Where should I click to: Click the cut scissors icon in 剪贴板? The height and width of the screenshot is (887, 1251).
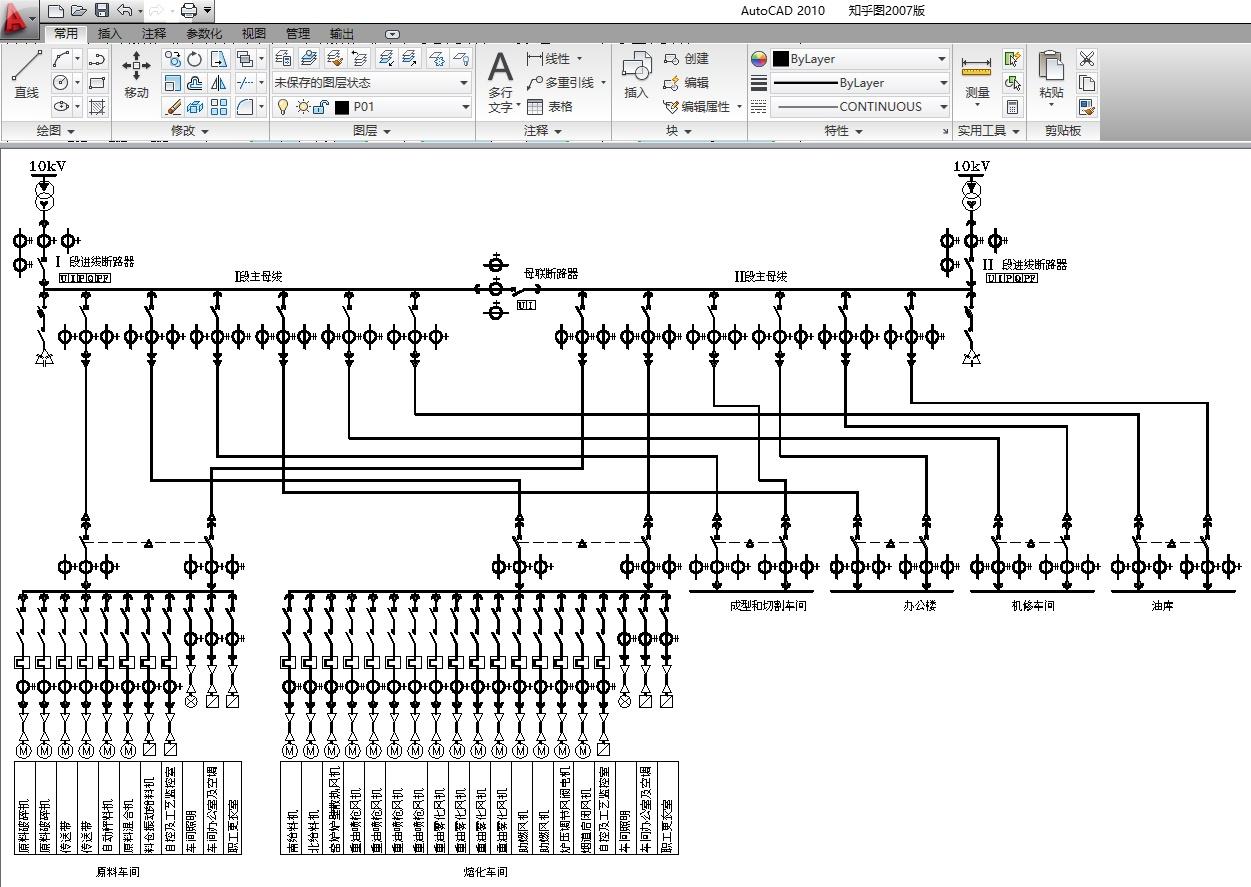pyautogui.click(x=1087, y=59)
